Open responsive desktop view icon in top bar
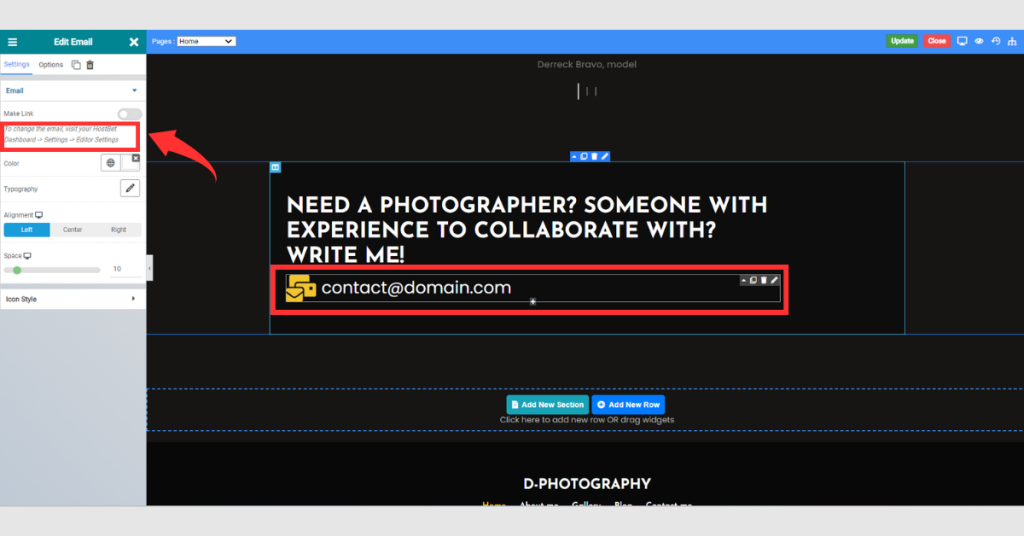This screenshot has height=536, width=1024. [x=962, y=41]
